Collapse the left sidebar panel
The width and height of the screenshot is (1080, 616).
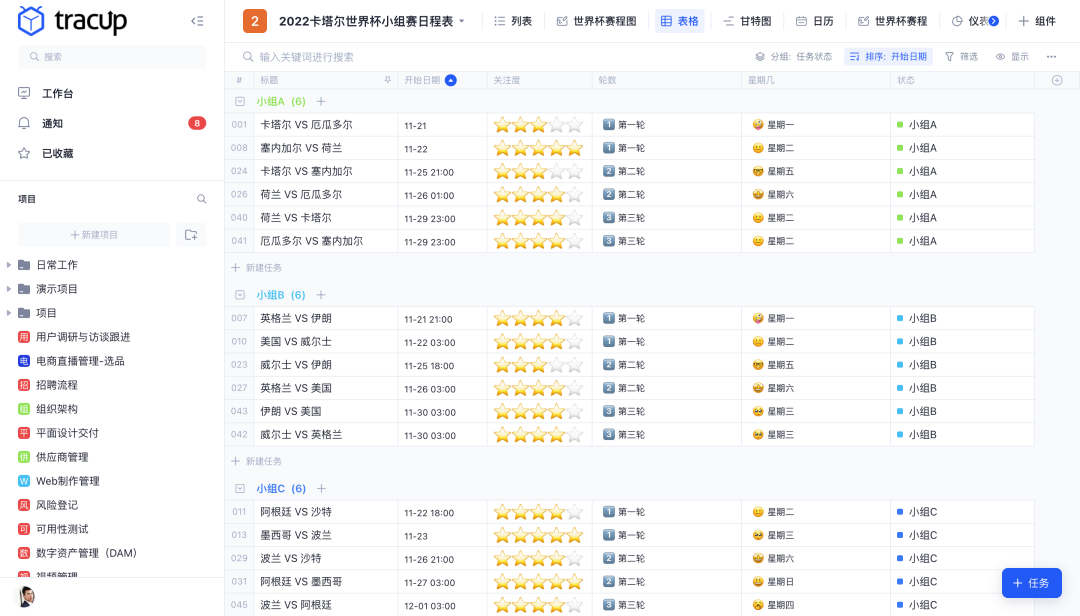click(197, 21)
